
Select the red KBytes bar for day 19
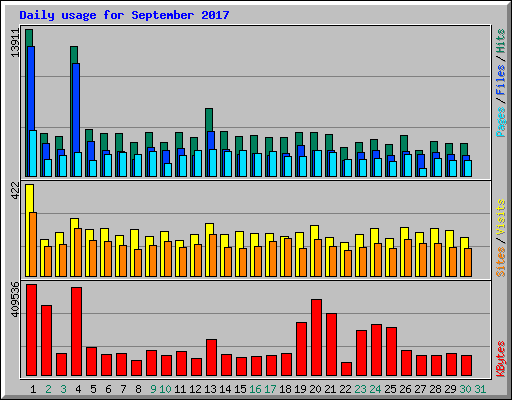[x=301, y=349]
